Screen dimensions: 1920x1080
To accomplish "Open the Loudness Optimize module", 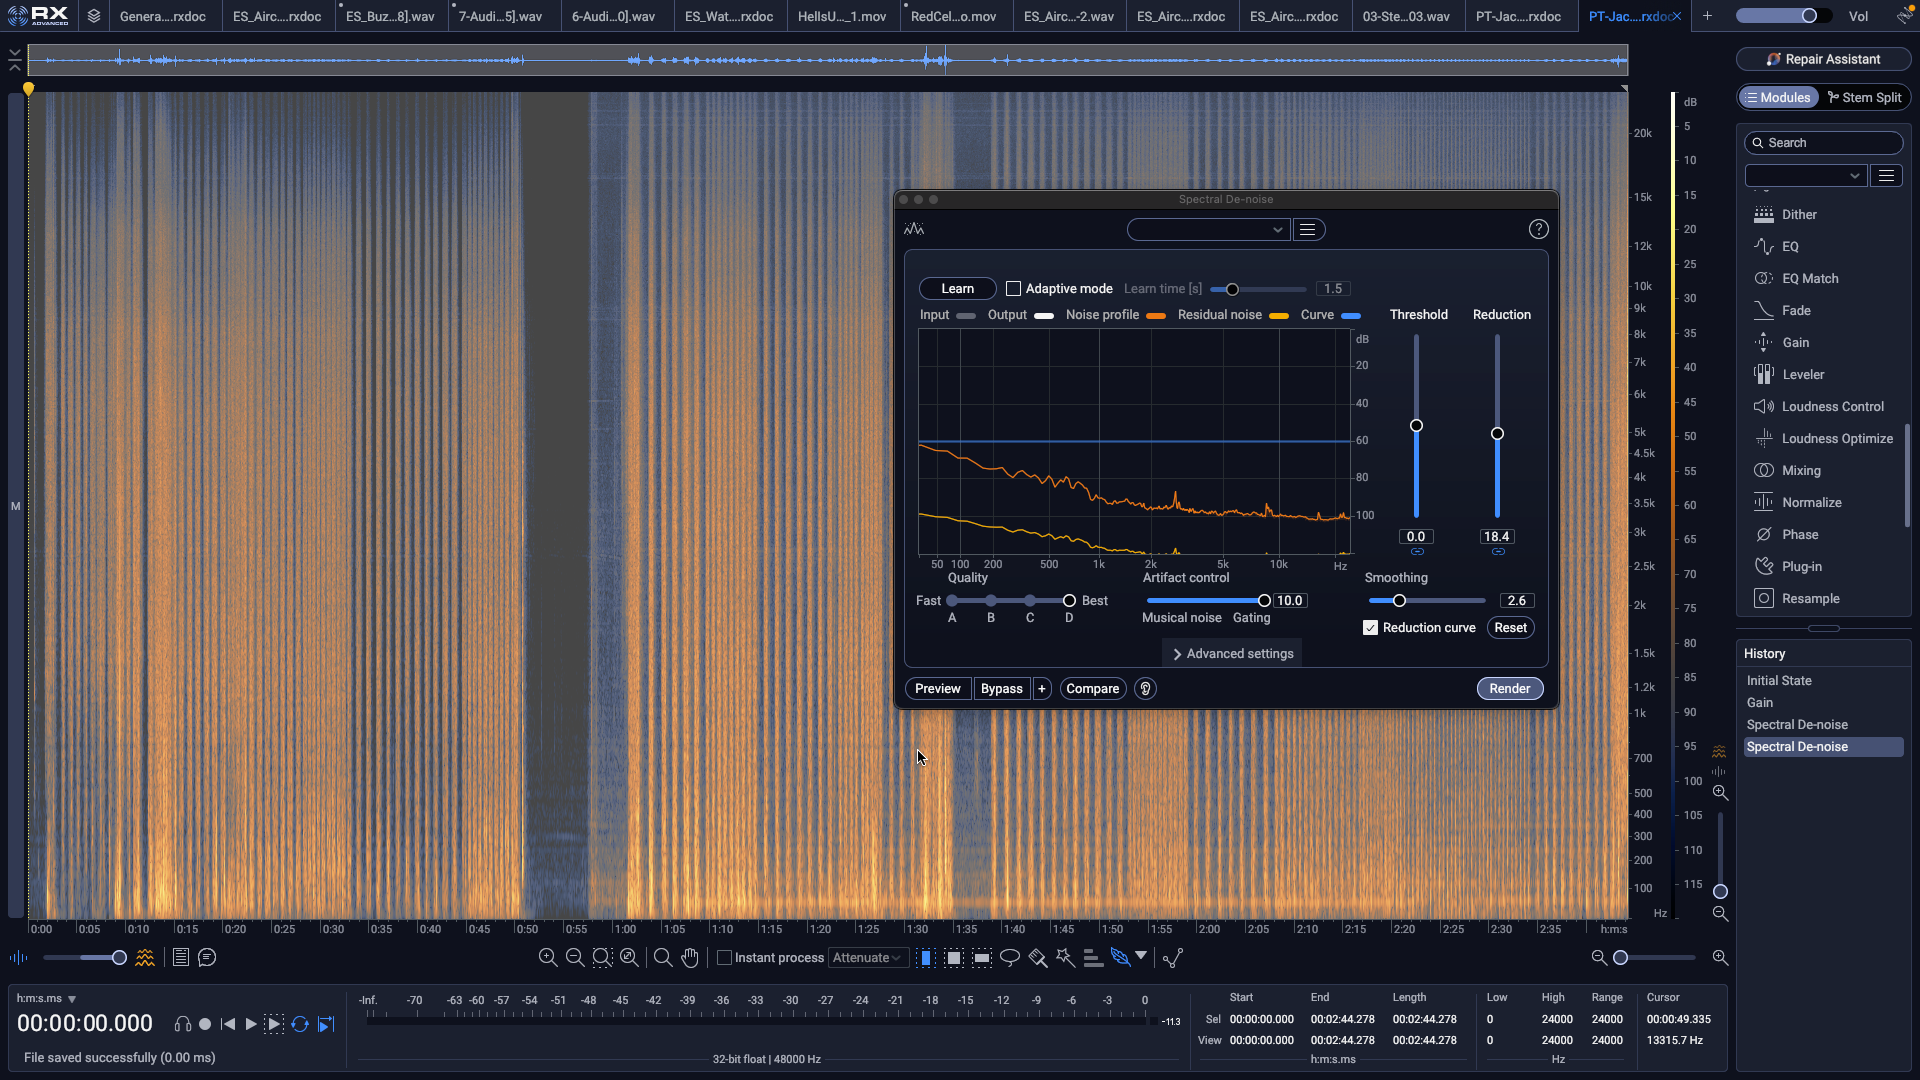I will 1836,438.
